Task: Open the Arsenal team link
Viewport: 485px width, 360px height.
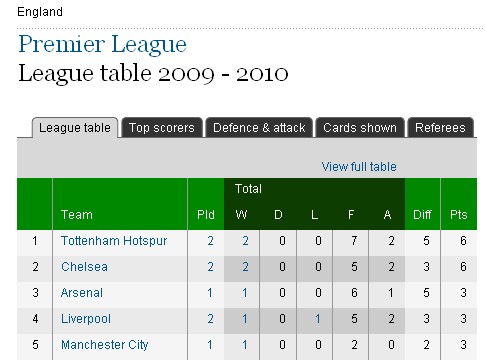Action: click(82, 293)
